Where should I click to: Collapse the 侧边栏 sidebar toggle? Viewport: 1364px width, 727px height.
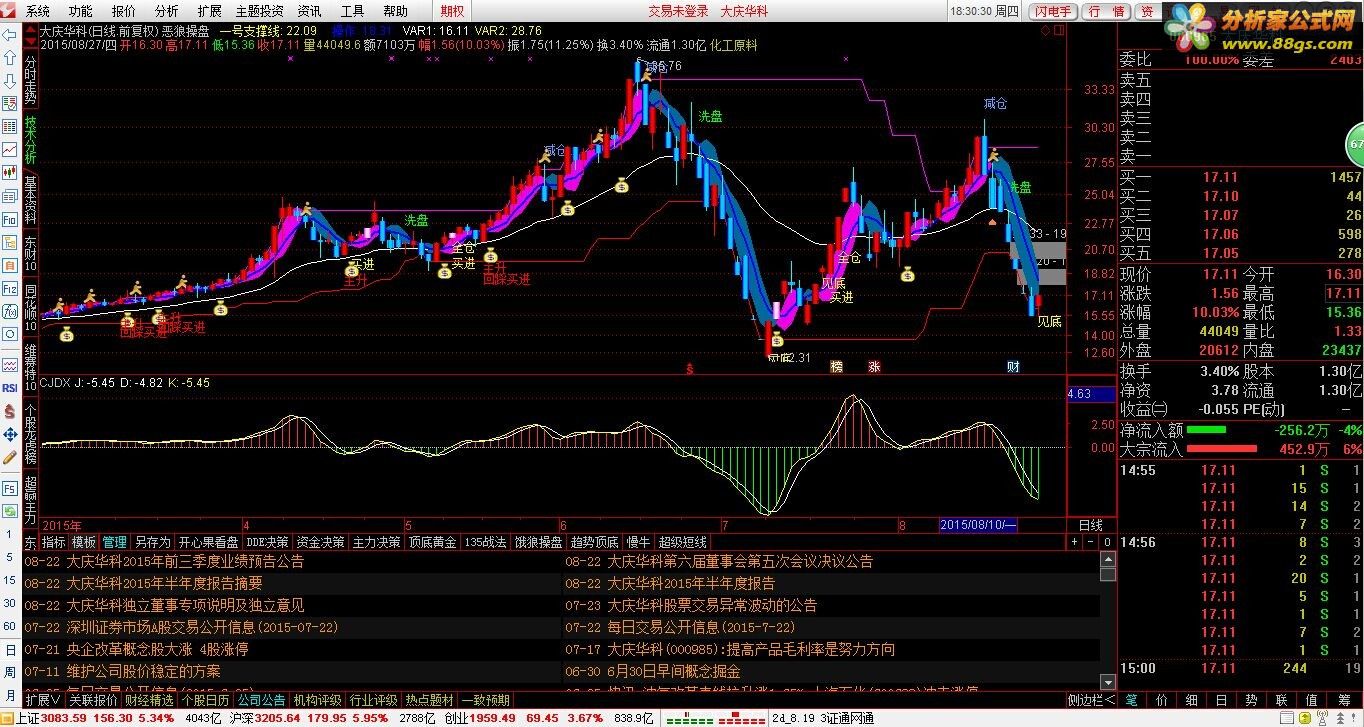coord(1090,700)
